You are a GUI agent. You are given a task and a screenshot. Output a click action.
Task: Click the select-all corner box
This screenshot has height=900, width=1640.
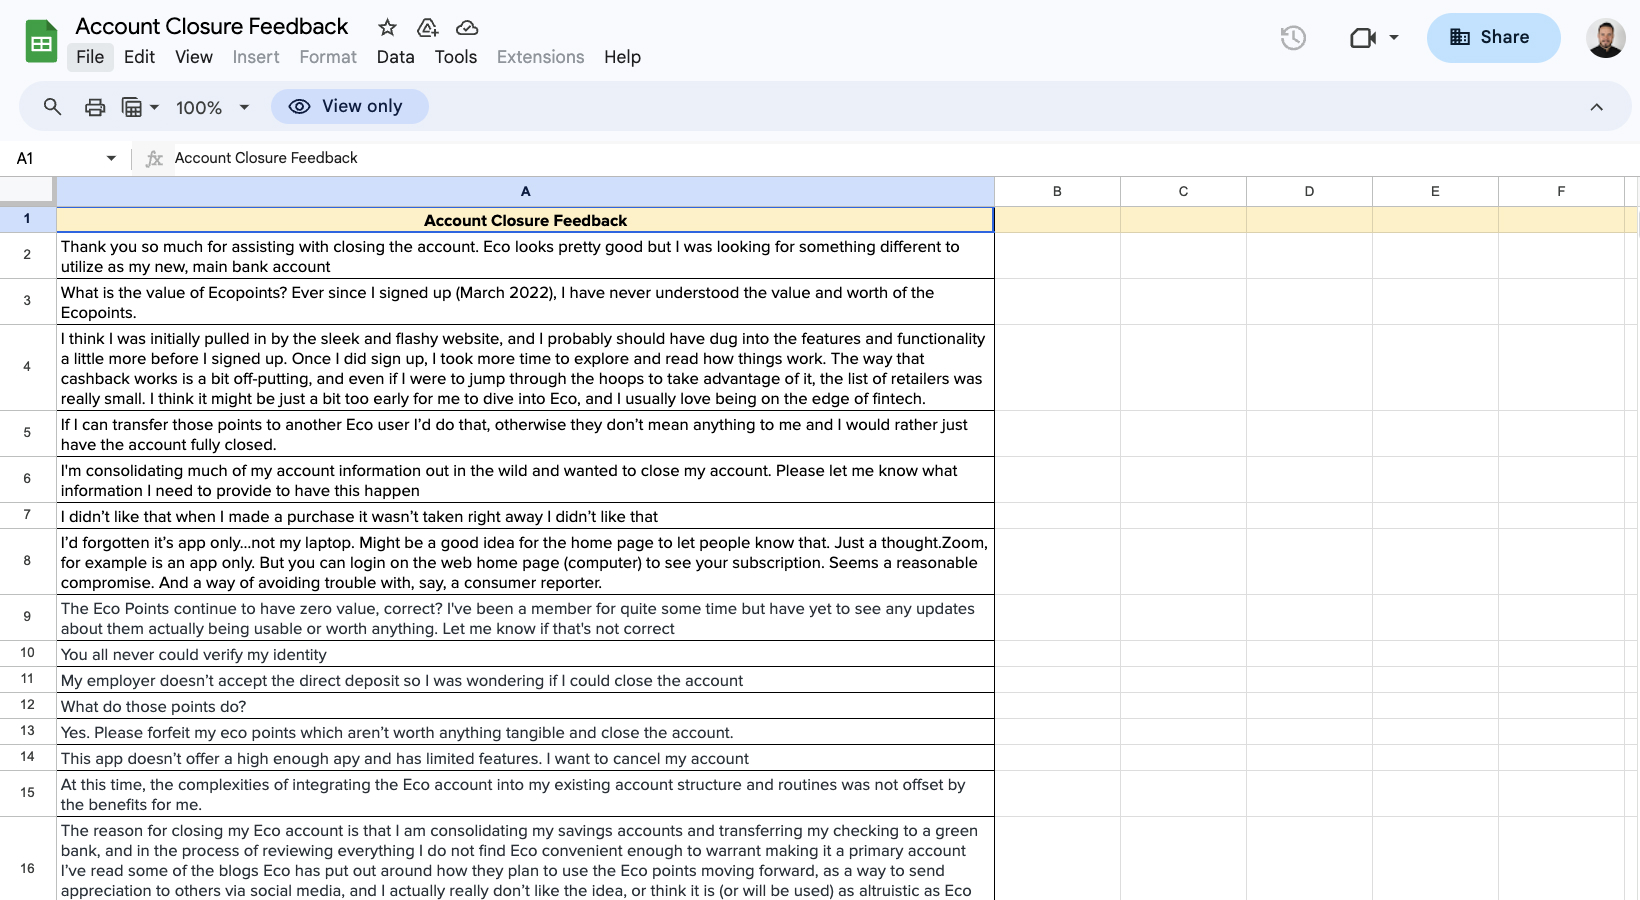coord(27,190)
